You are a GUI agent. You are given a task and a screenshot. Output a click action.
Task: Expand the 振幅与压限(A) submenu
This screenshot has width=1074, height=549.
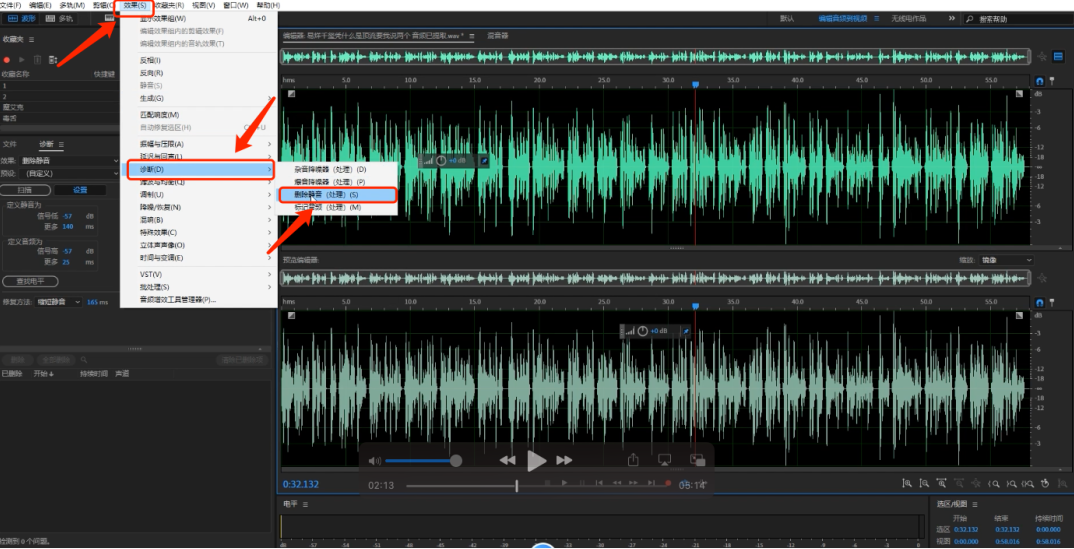(199, 144)
